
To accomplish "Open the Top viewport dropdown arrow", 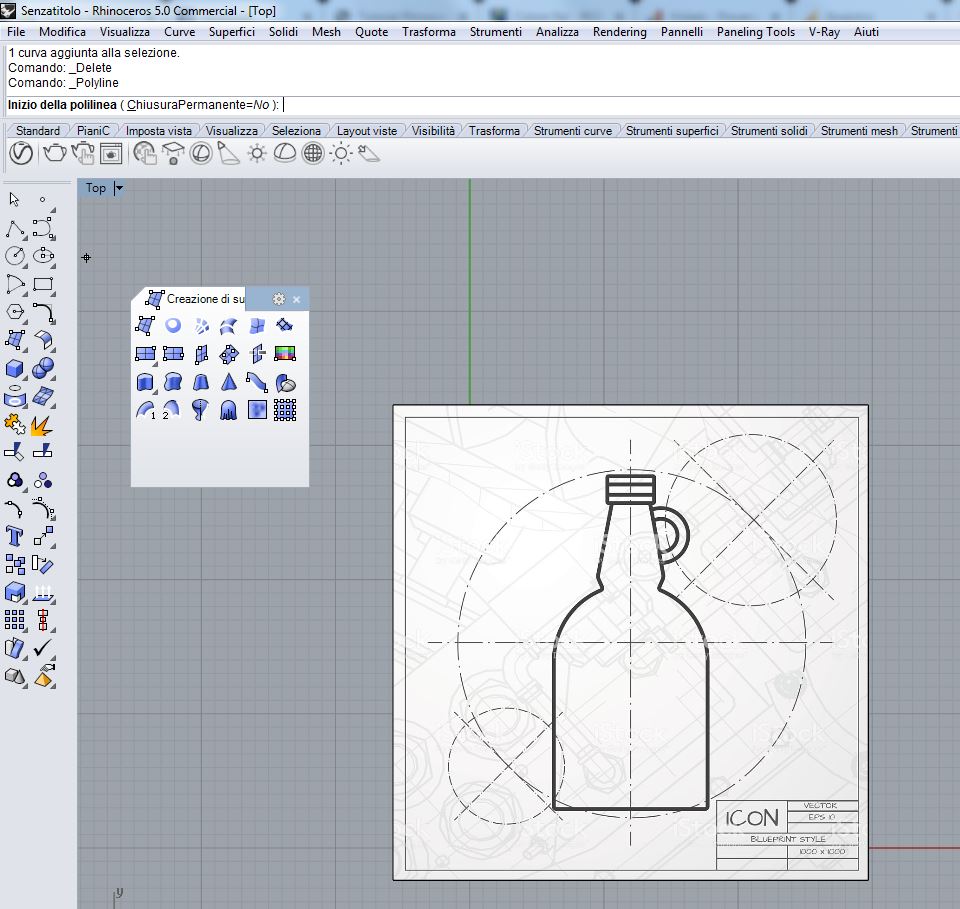I will coord(119,188).
